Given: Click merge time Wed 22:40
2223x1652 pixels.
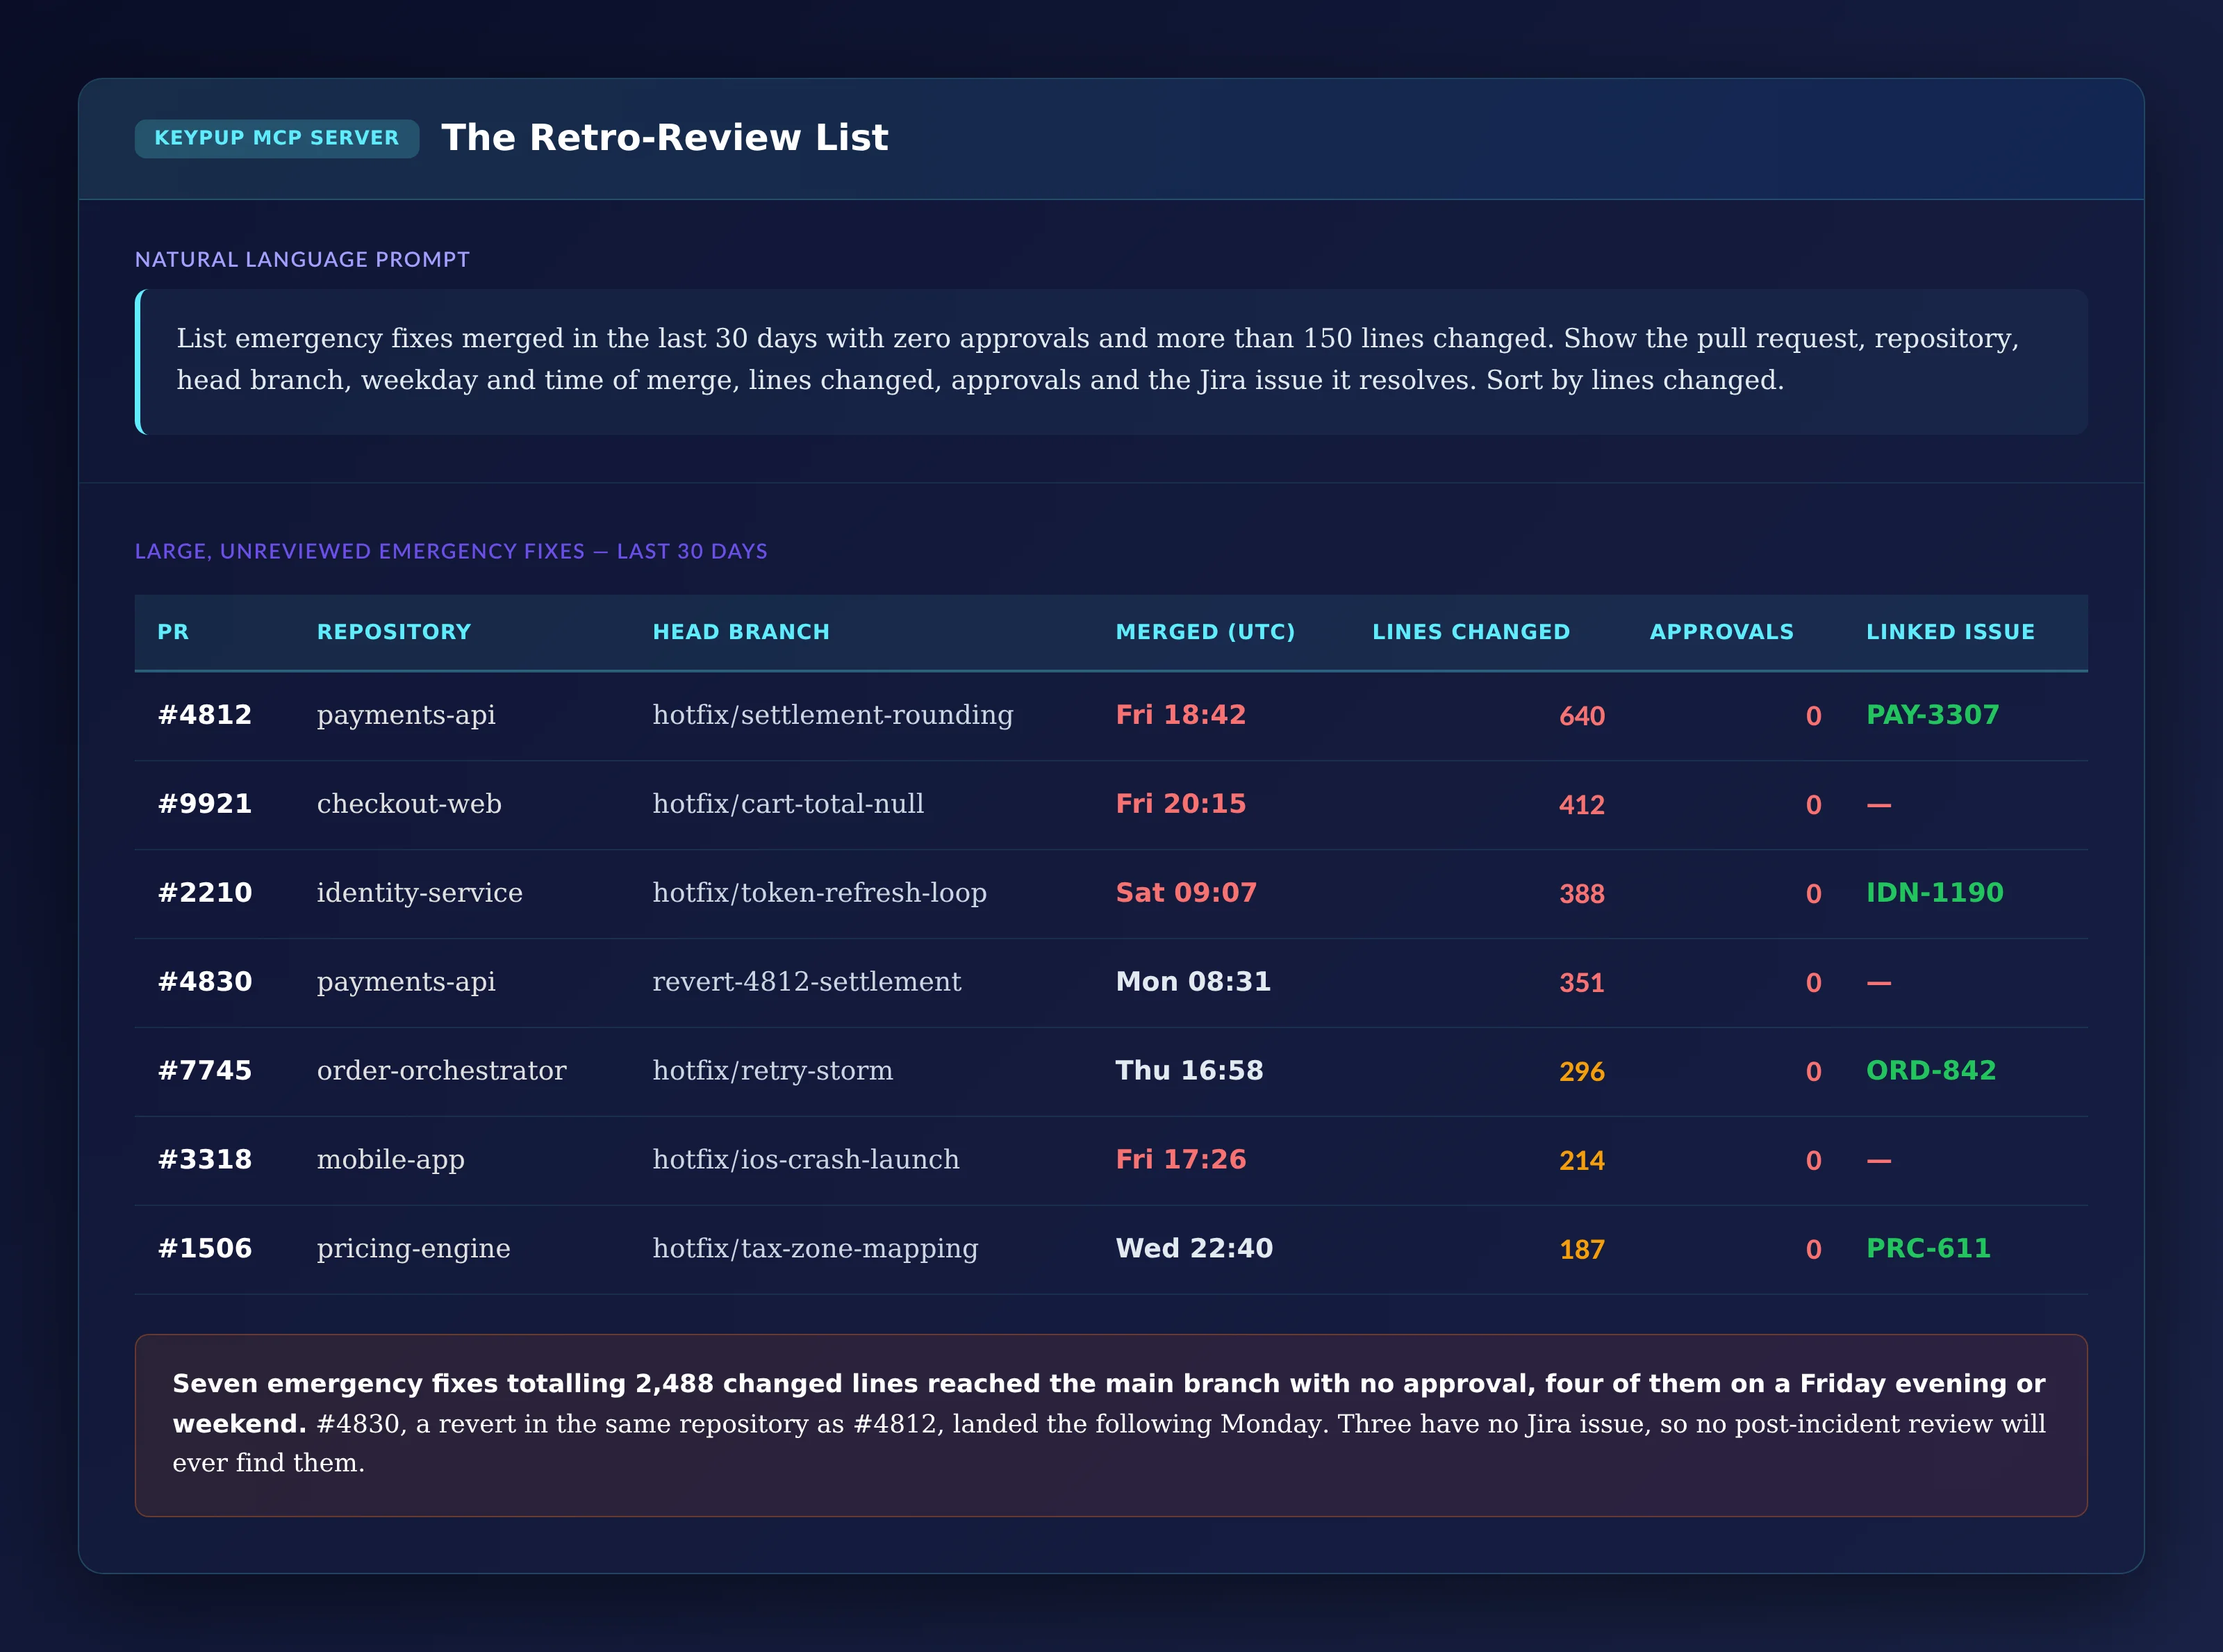Looking at the screenshot, I should click(x=1194, y=1249).
